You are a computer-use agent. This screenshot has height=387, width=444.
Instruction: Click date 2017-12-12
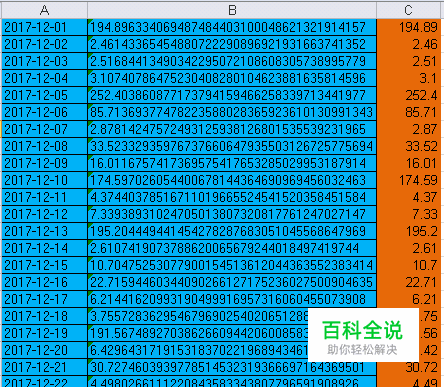[44, 214]
